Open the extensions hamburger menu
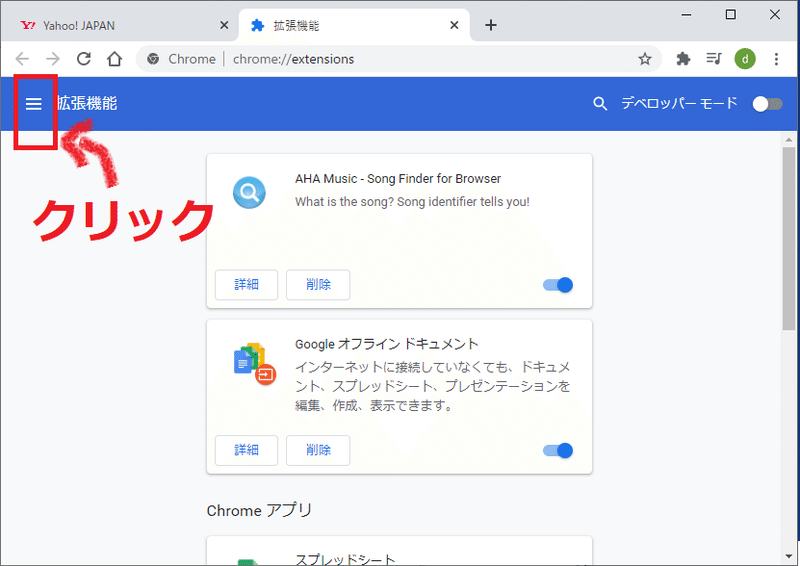Screen dimensions: 800x566 point(34,104)
